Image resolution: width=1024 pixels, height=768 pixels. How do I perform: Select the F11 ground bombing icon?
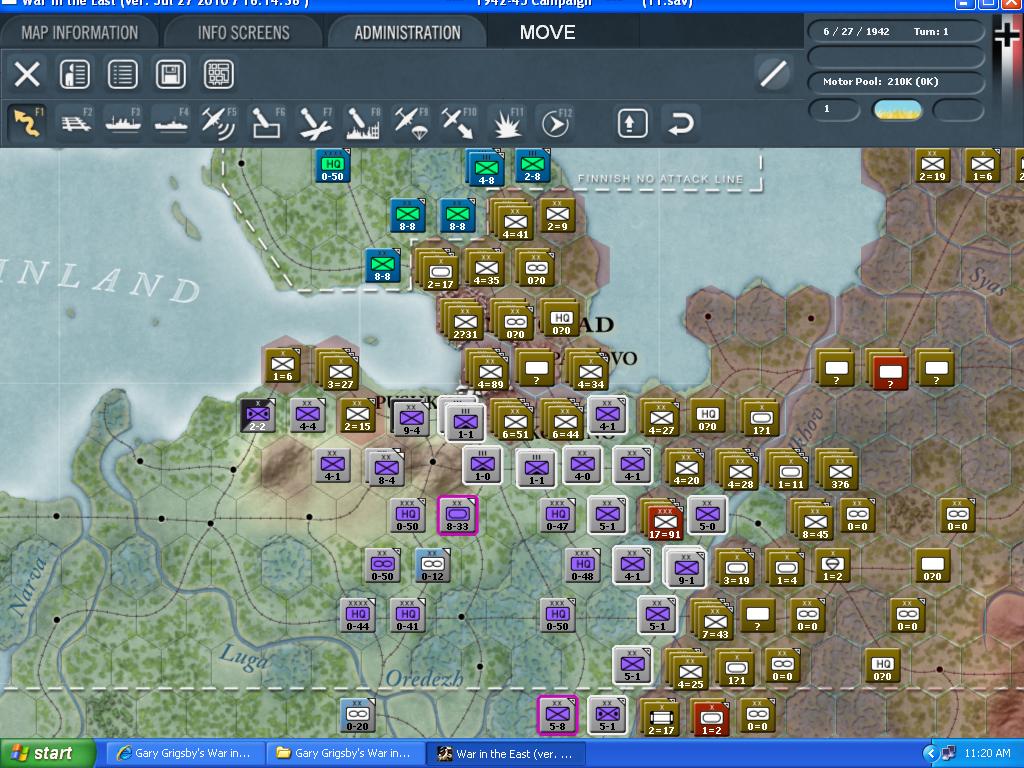click(505, 122)
